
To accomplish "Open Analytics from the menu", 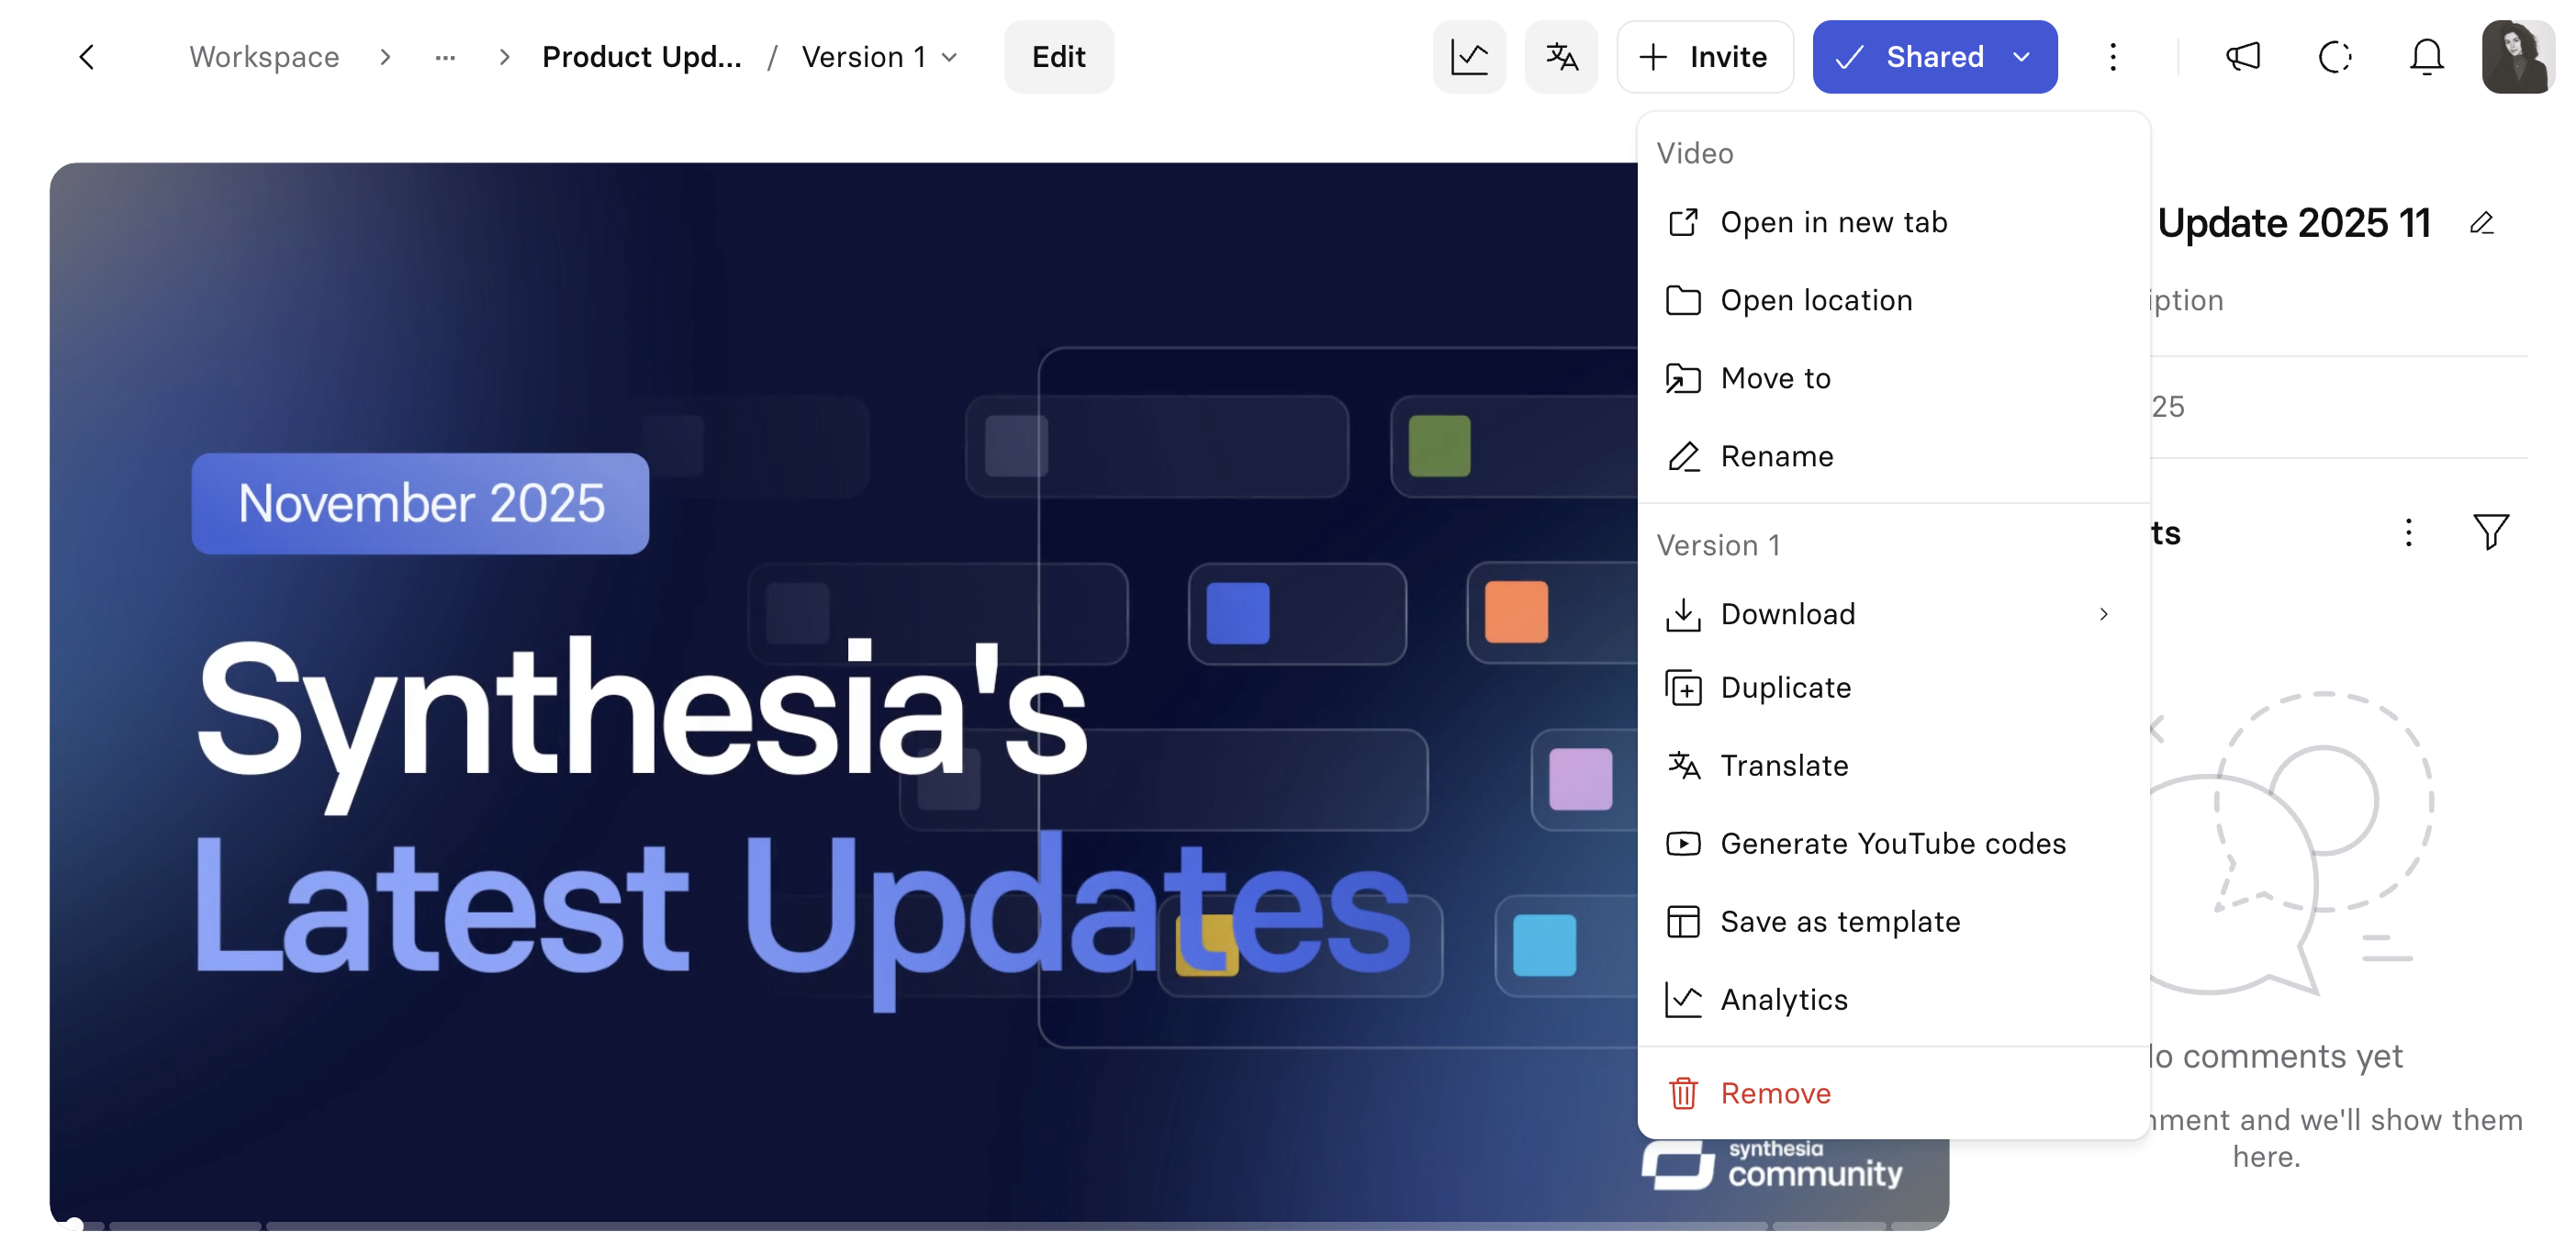I will pos(1893,1000).
